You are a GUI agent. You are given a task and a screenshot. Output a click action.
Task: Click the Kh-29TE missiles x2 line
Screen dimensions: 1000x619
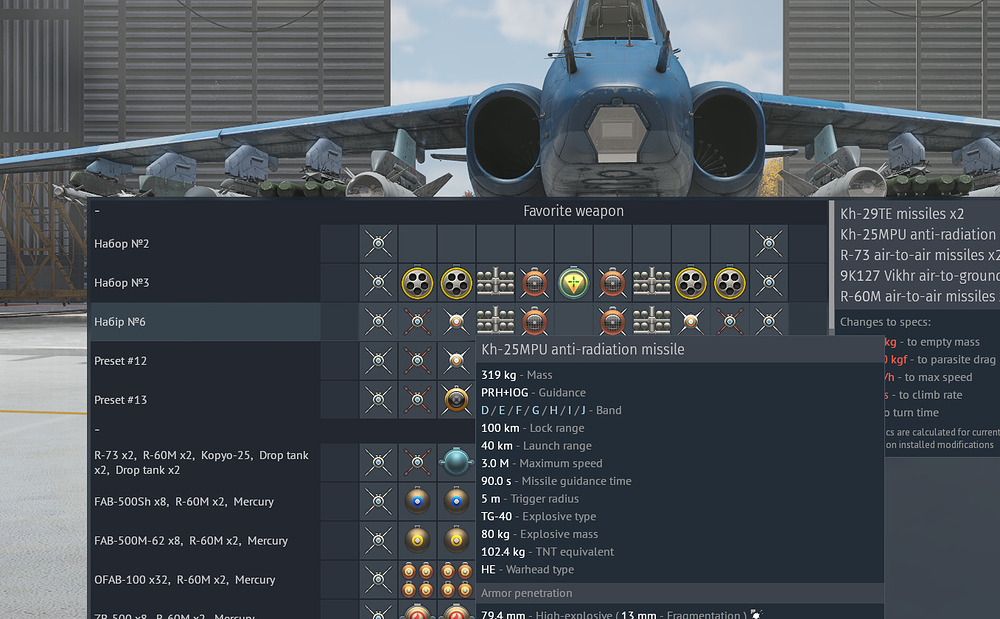pos(902,214)
